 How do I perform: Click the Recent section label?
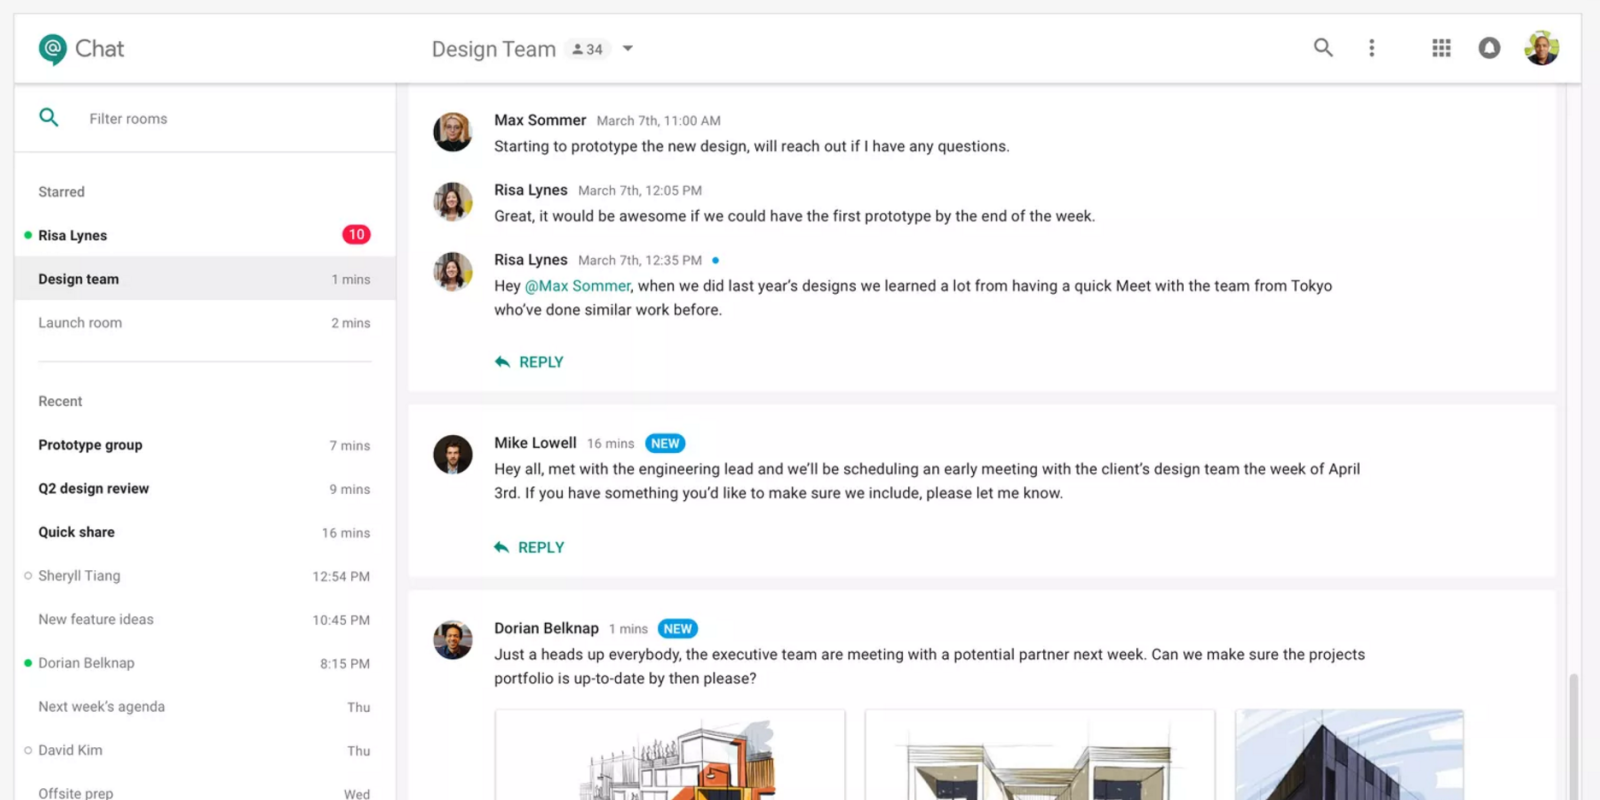coord(60,401)
